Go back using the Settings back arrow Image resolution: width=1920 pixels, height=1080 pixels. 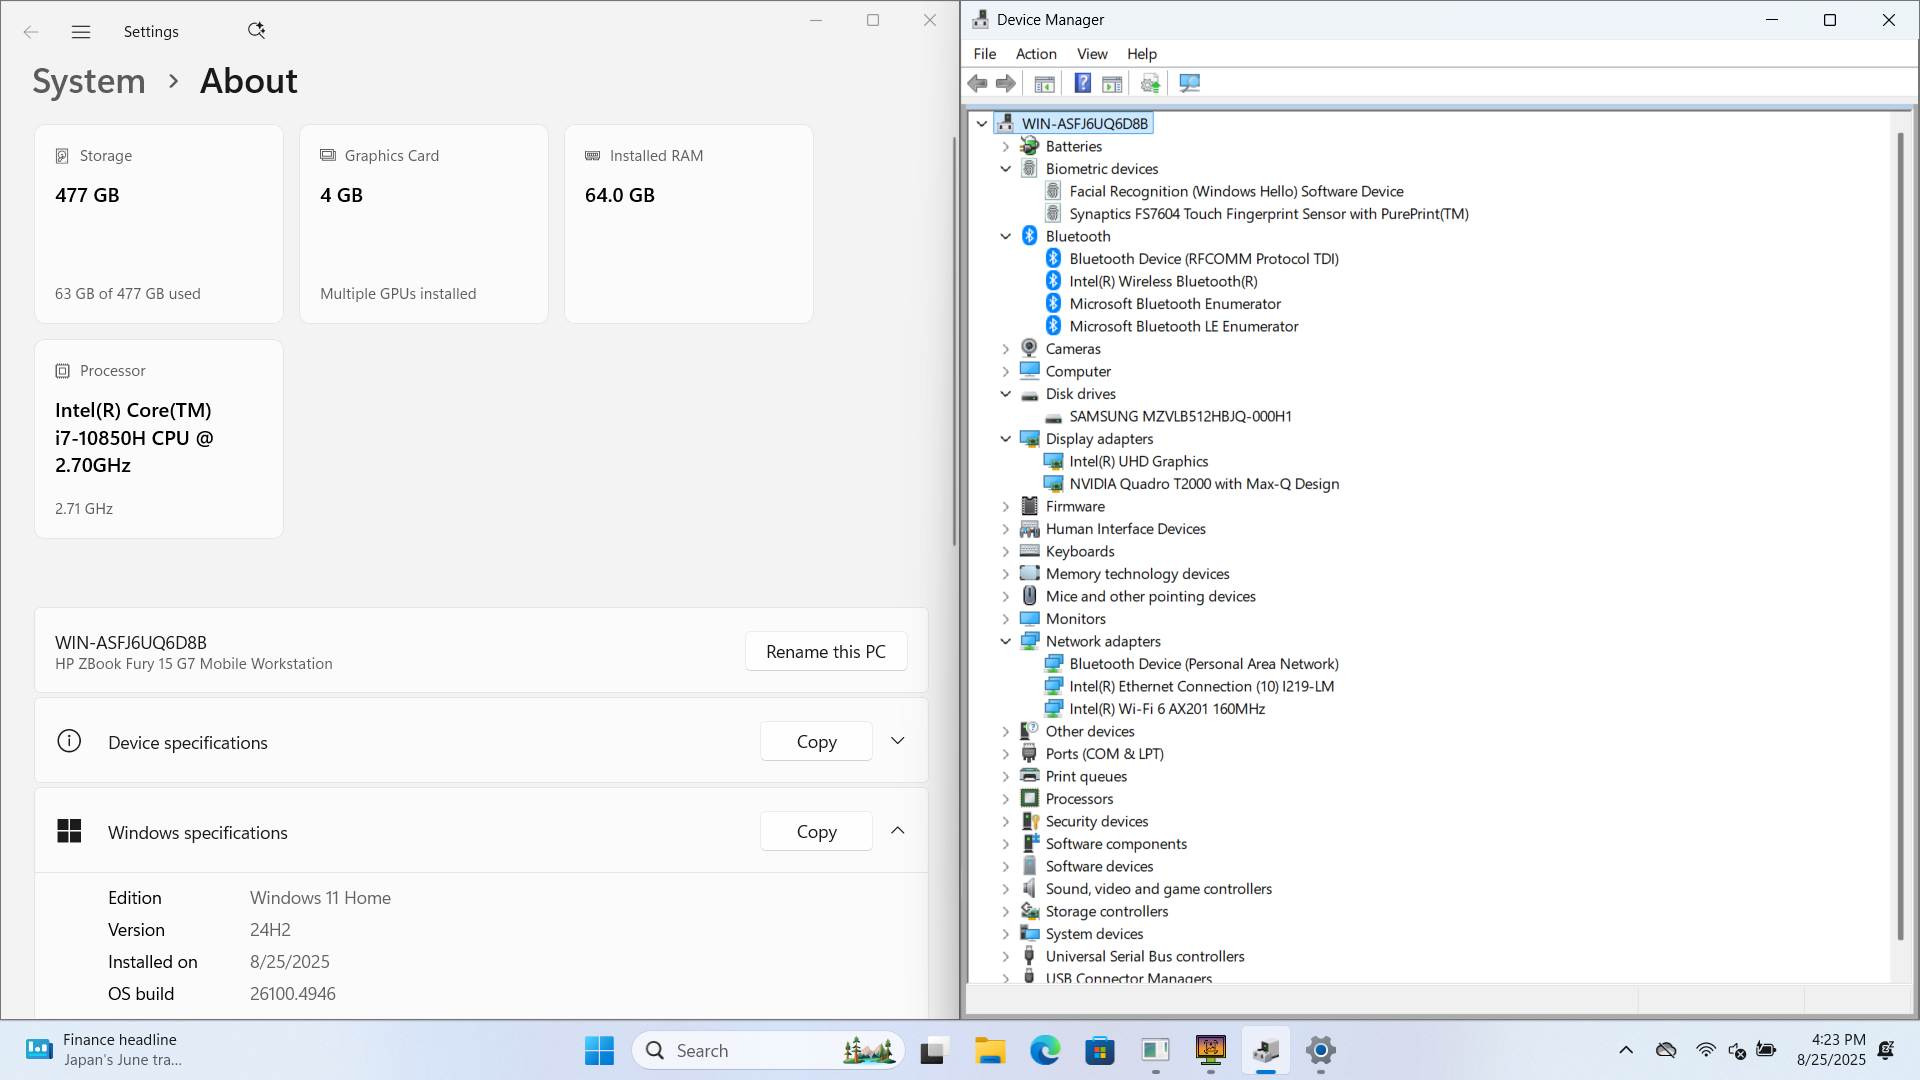[x=31, y=32]
